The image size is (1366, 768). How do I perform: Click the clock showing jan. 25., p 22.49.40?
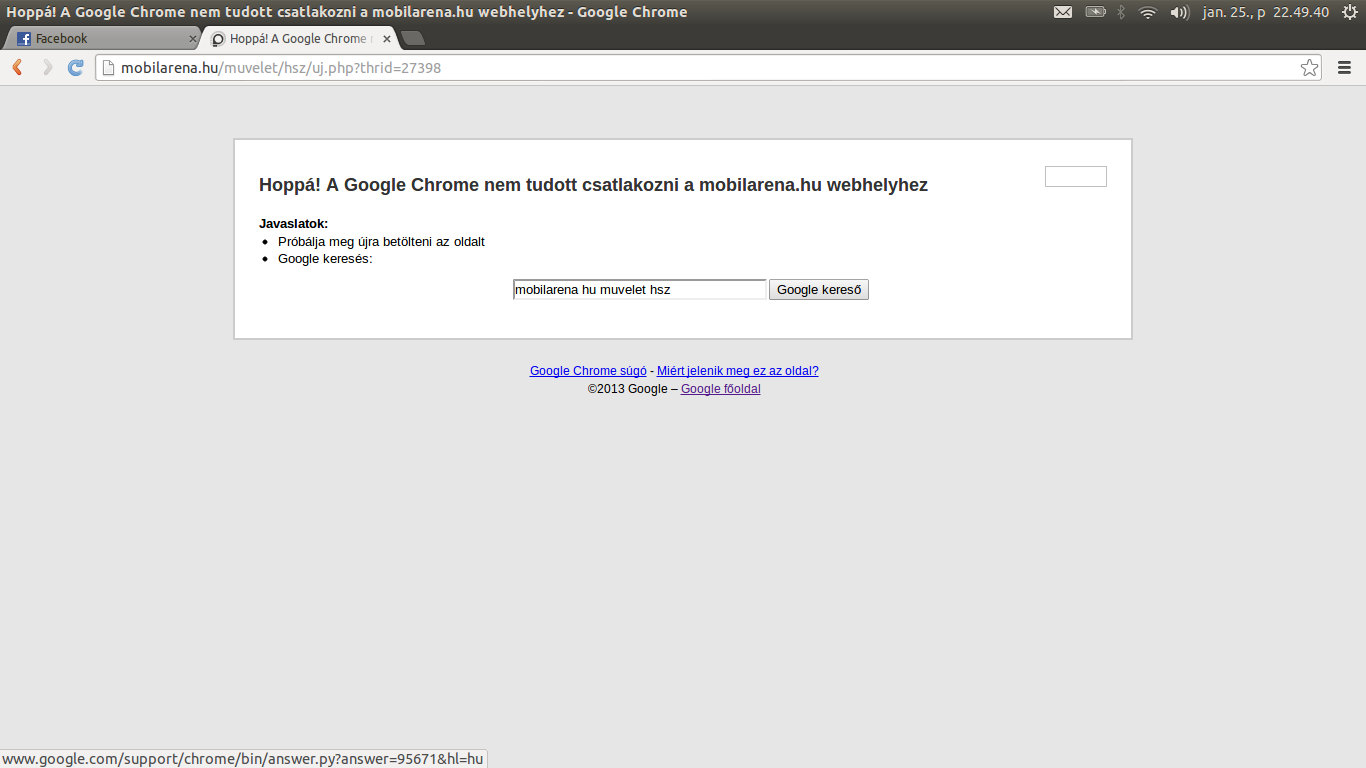[x=1265, y=12]
